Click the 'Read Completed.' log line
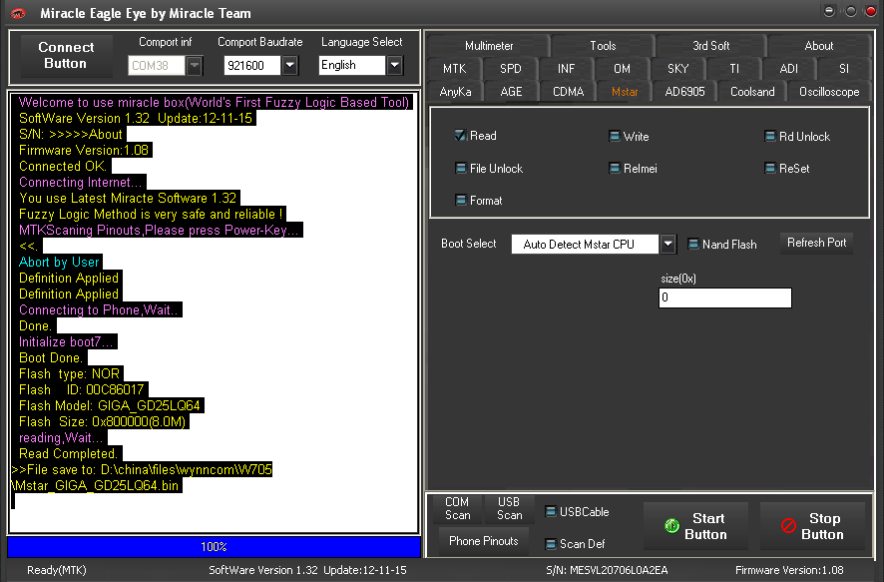Screen dimensions: 884x582 pyautogui.click(x=68, y=454)
